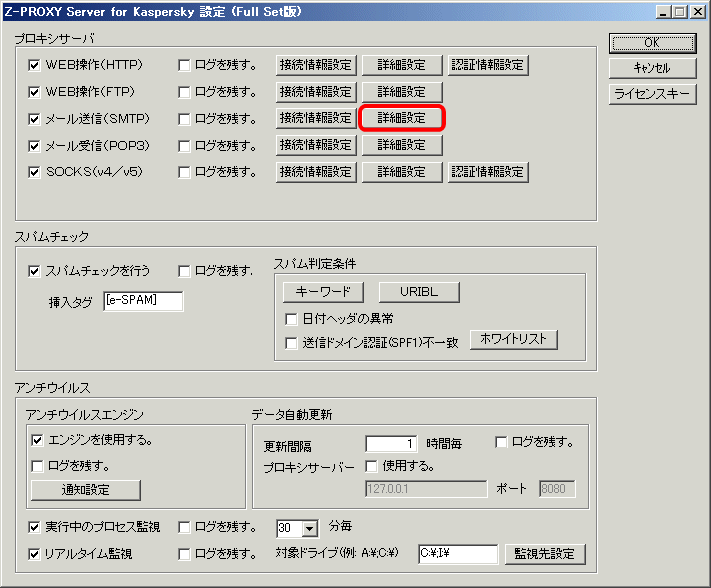
Task: Open 認証情報設定 for SOCKS
Action: [488, 172]
